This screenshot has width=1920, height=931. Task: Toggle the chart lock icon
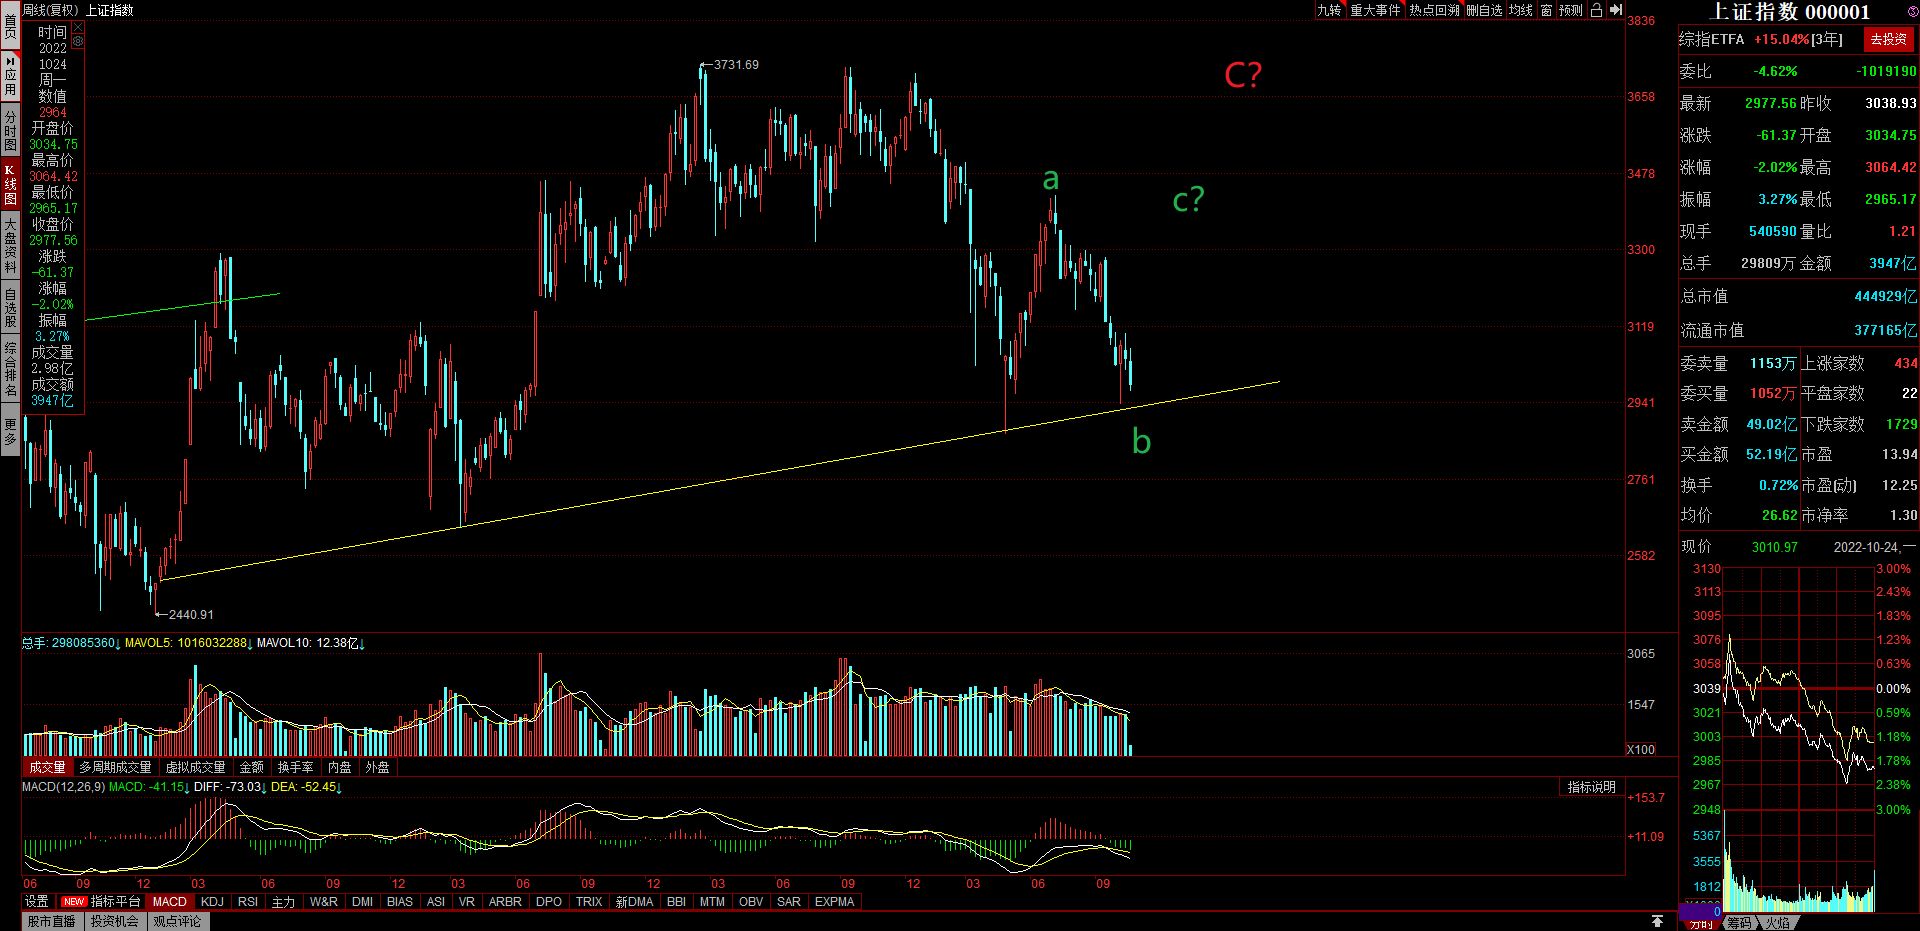pyautogui.click(x=1596, y=10)
